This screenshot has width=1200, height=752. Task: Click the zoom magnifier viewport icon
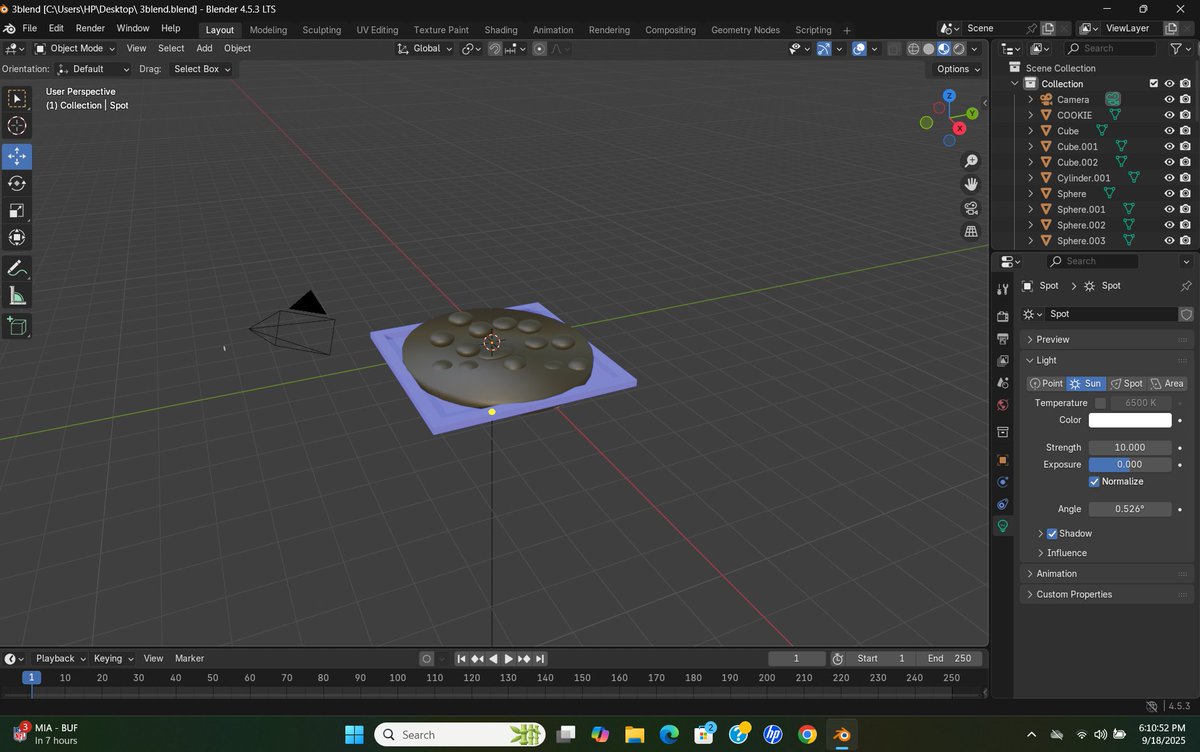(x=970, y=161)
